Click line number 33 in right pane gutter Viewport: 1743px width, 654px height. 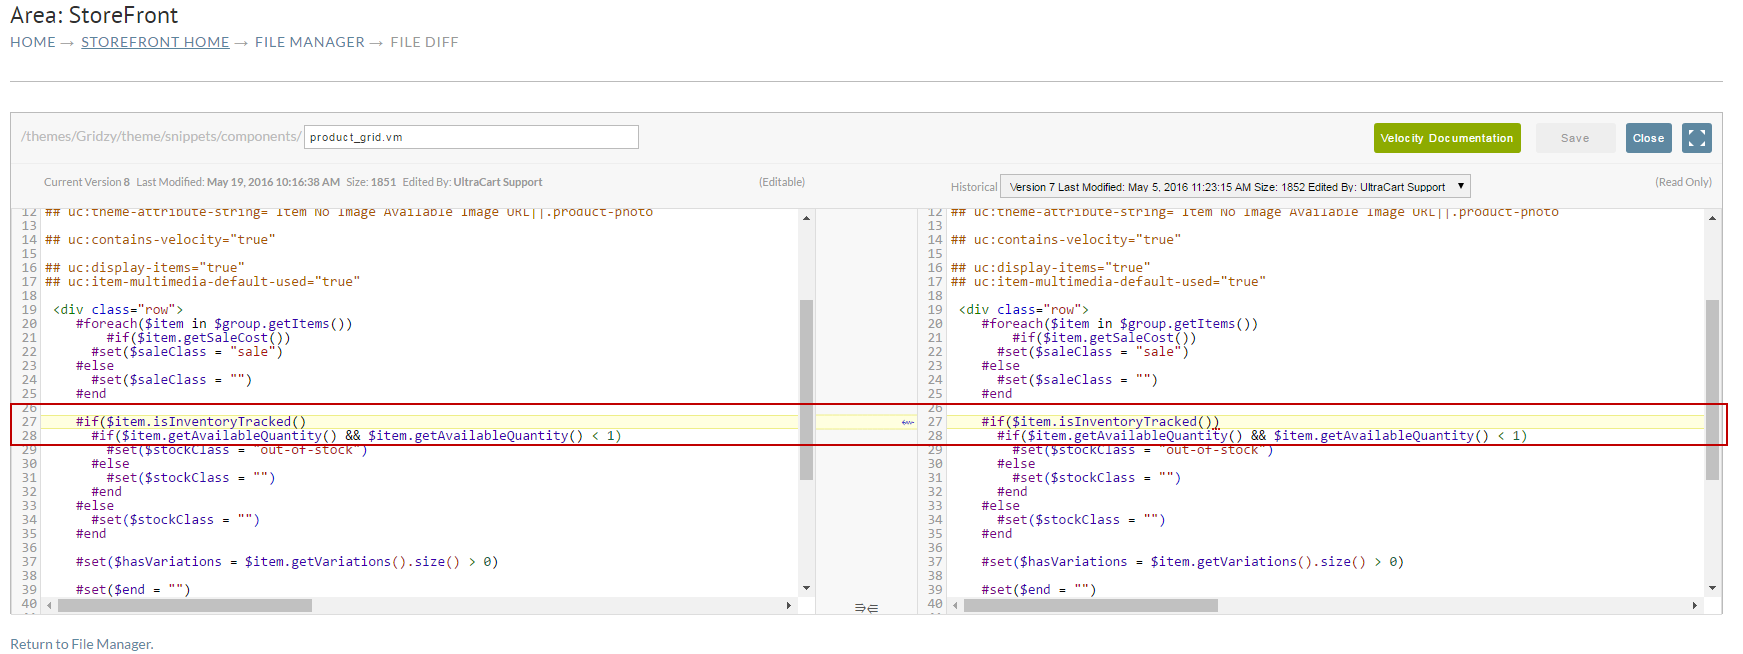(935, 506)
